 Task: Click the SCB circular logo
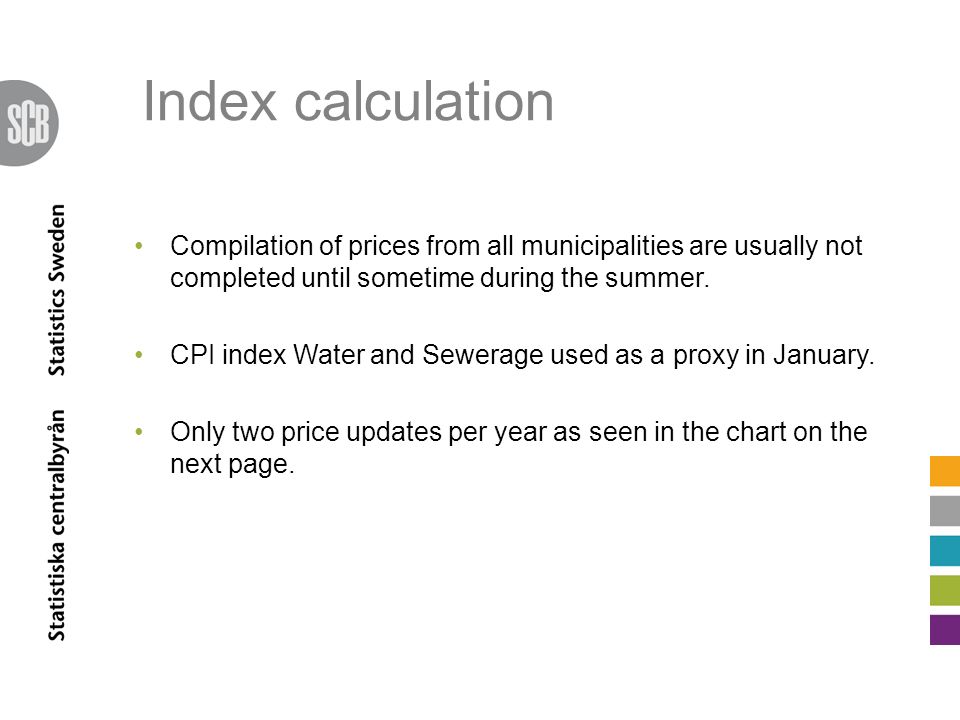(x=28, y=123)
